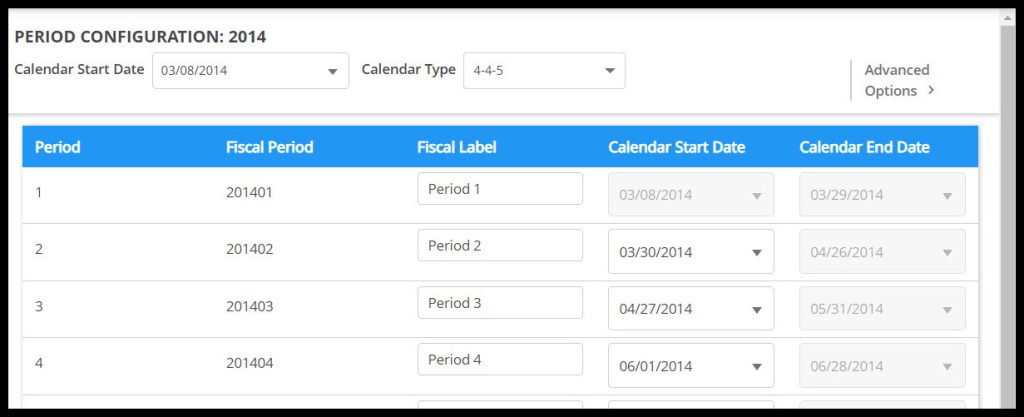Screen dimensions: 1024x417
Task: Edit the Period 4 fiscal label field
Action: point(499,360)
